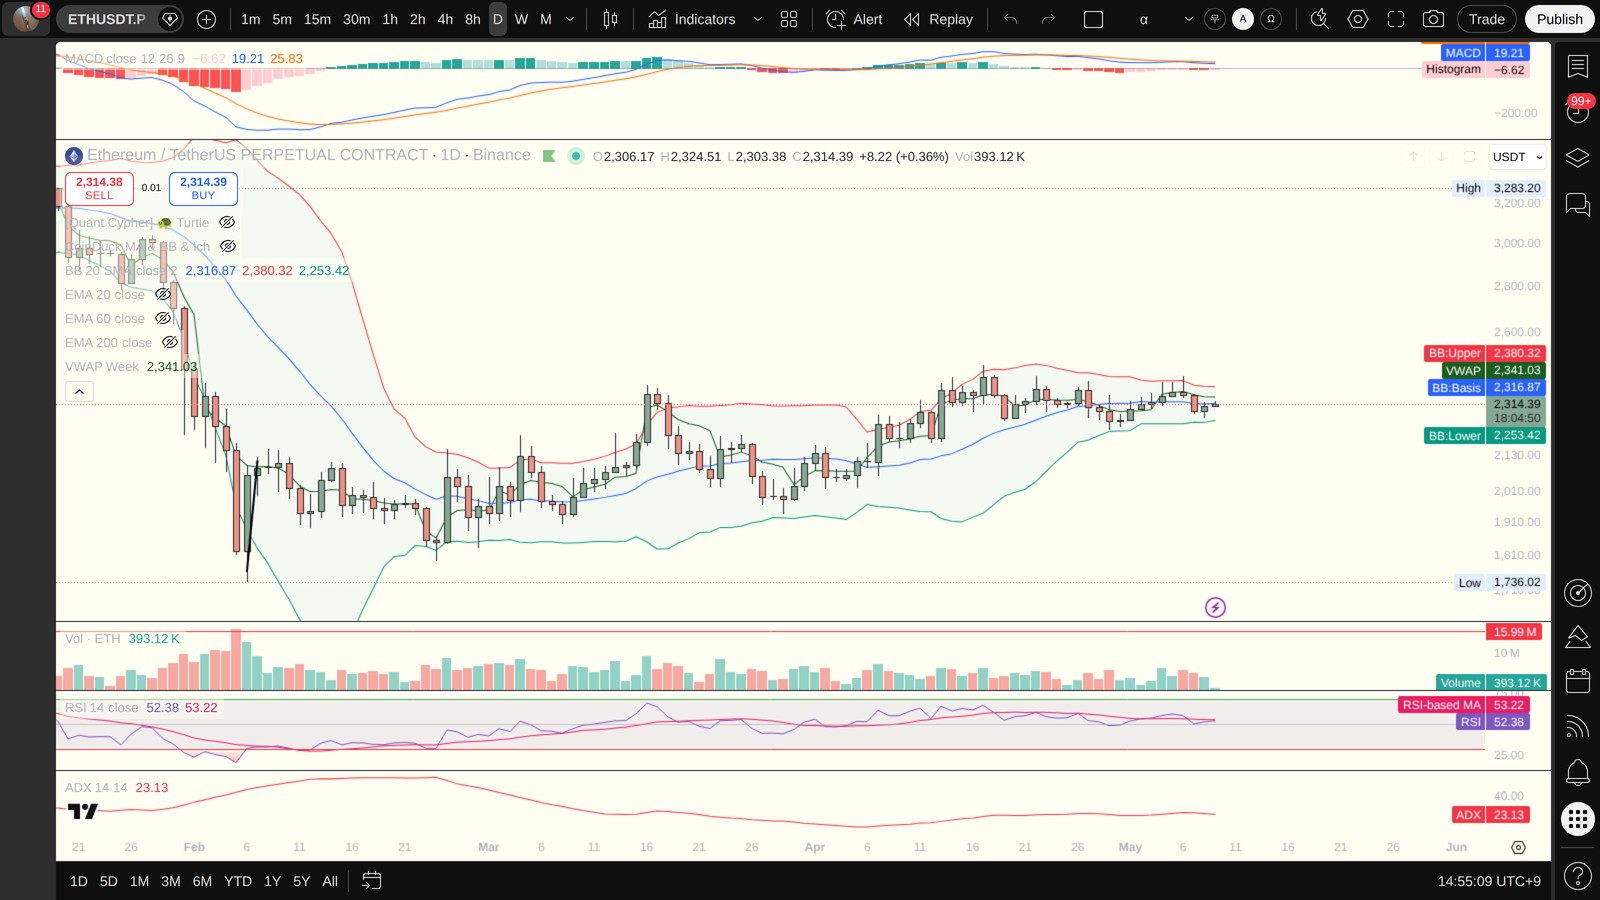Open symbol search on ETHUSDT.P
Image resolution: width=1600 pixels, height=900 pixels.
[106, 19]
